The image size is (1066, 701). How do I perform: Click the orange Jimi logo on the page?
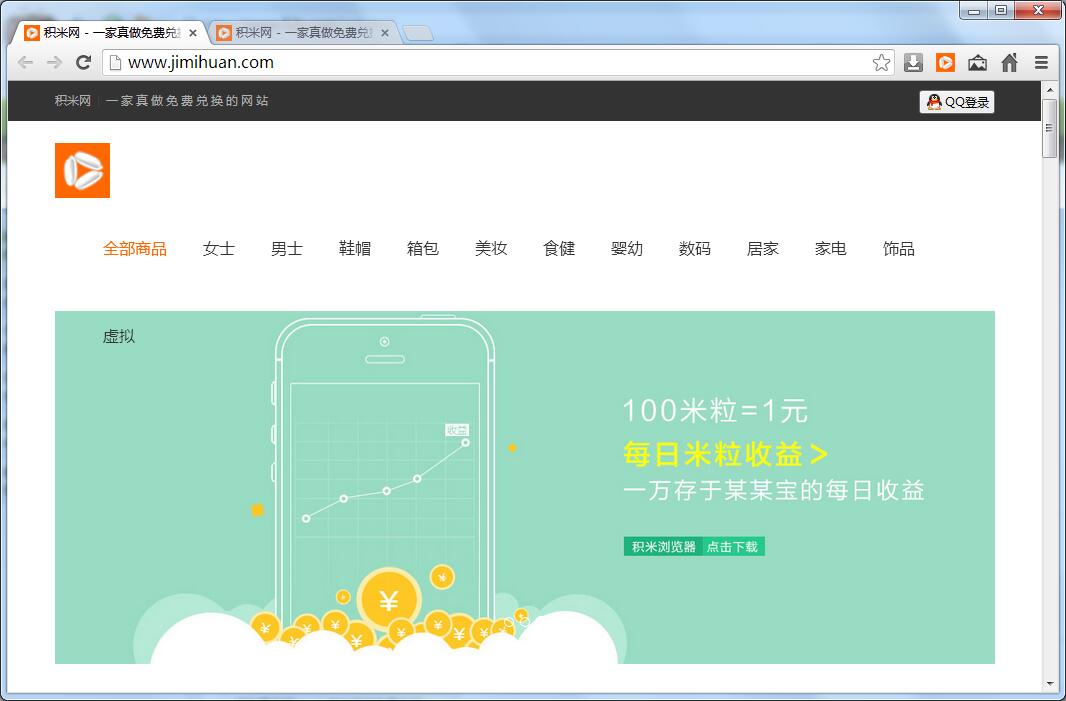82,170
